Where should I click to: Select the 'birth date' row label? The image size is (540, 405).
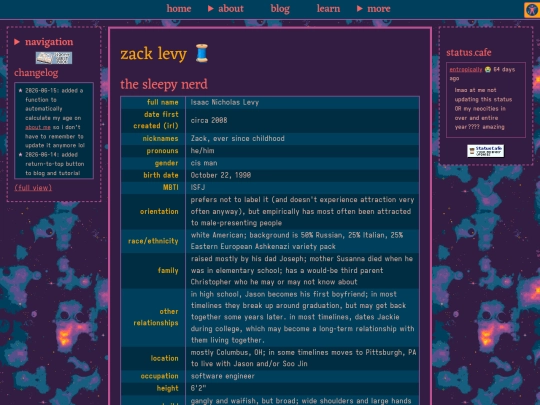coord(161,175)
